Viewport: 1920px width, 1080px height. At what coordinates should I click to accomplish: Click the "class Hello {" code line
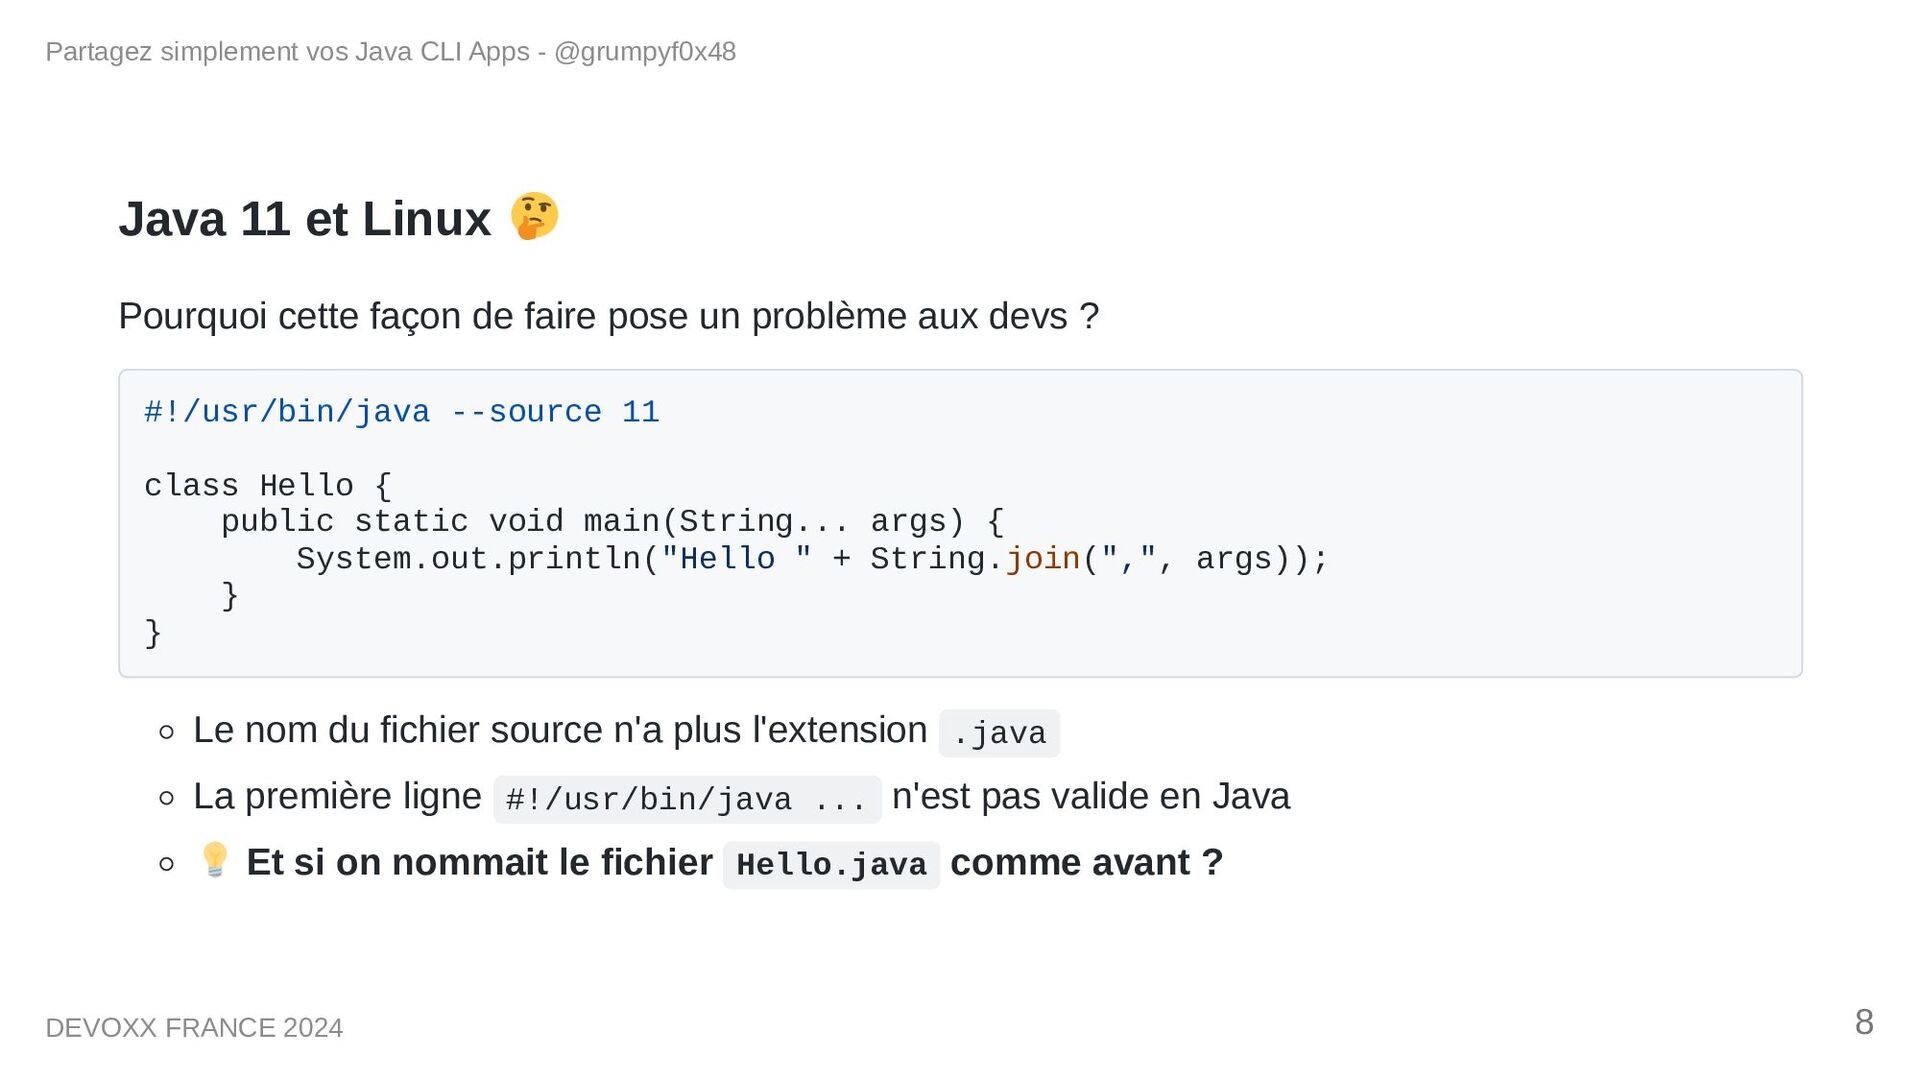268,486
